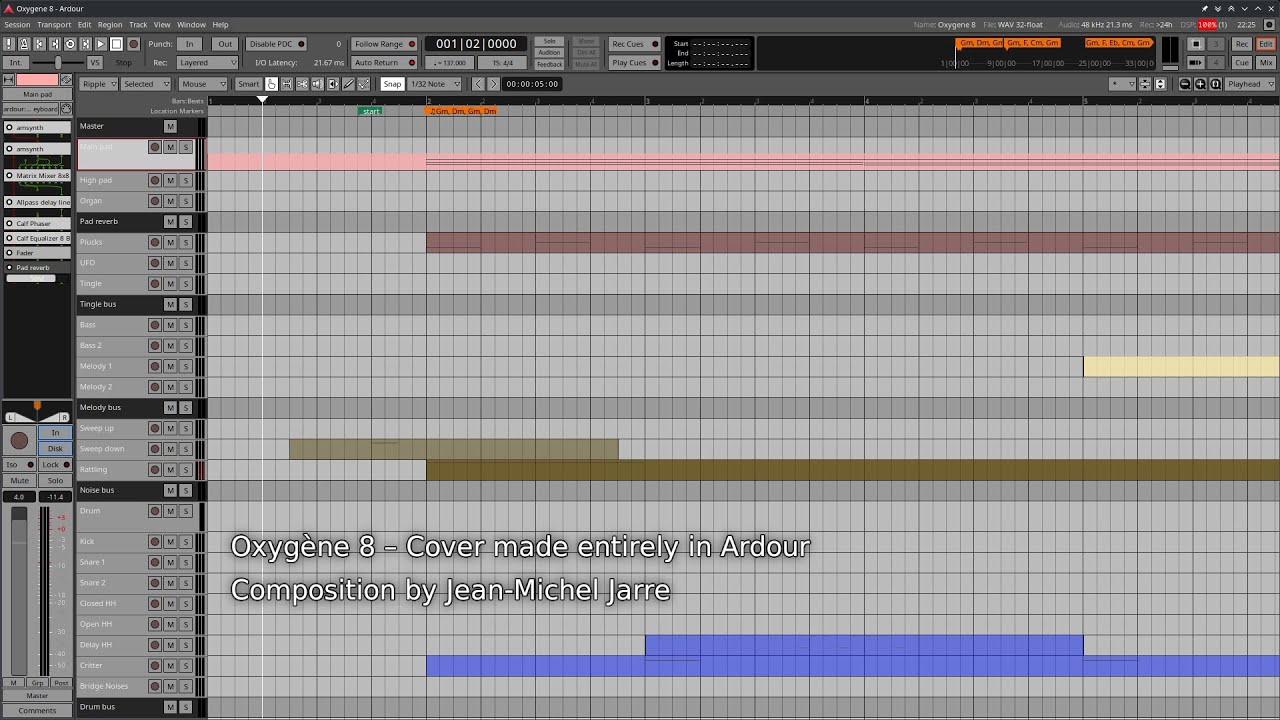Click the MIDI input icon beside ardour keyboard
Viewport: 1280px width, 720px height.
[x=66, y=109]
